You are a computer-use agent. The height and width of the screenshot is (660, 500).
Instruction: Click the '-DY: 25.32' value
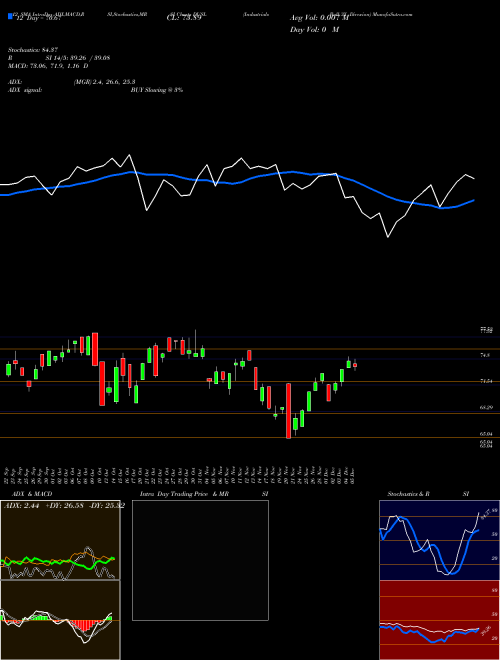[x=107, y=505]
